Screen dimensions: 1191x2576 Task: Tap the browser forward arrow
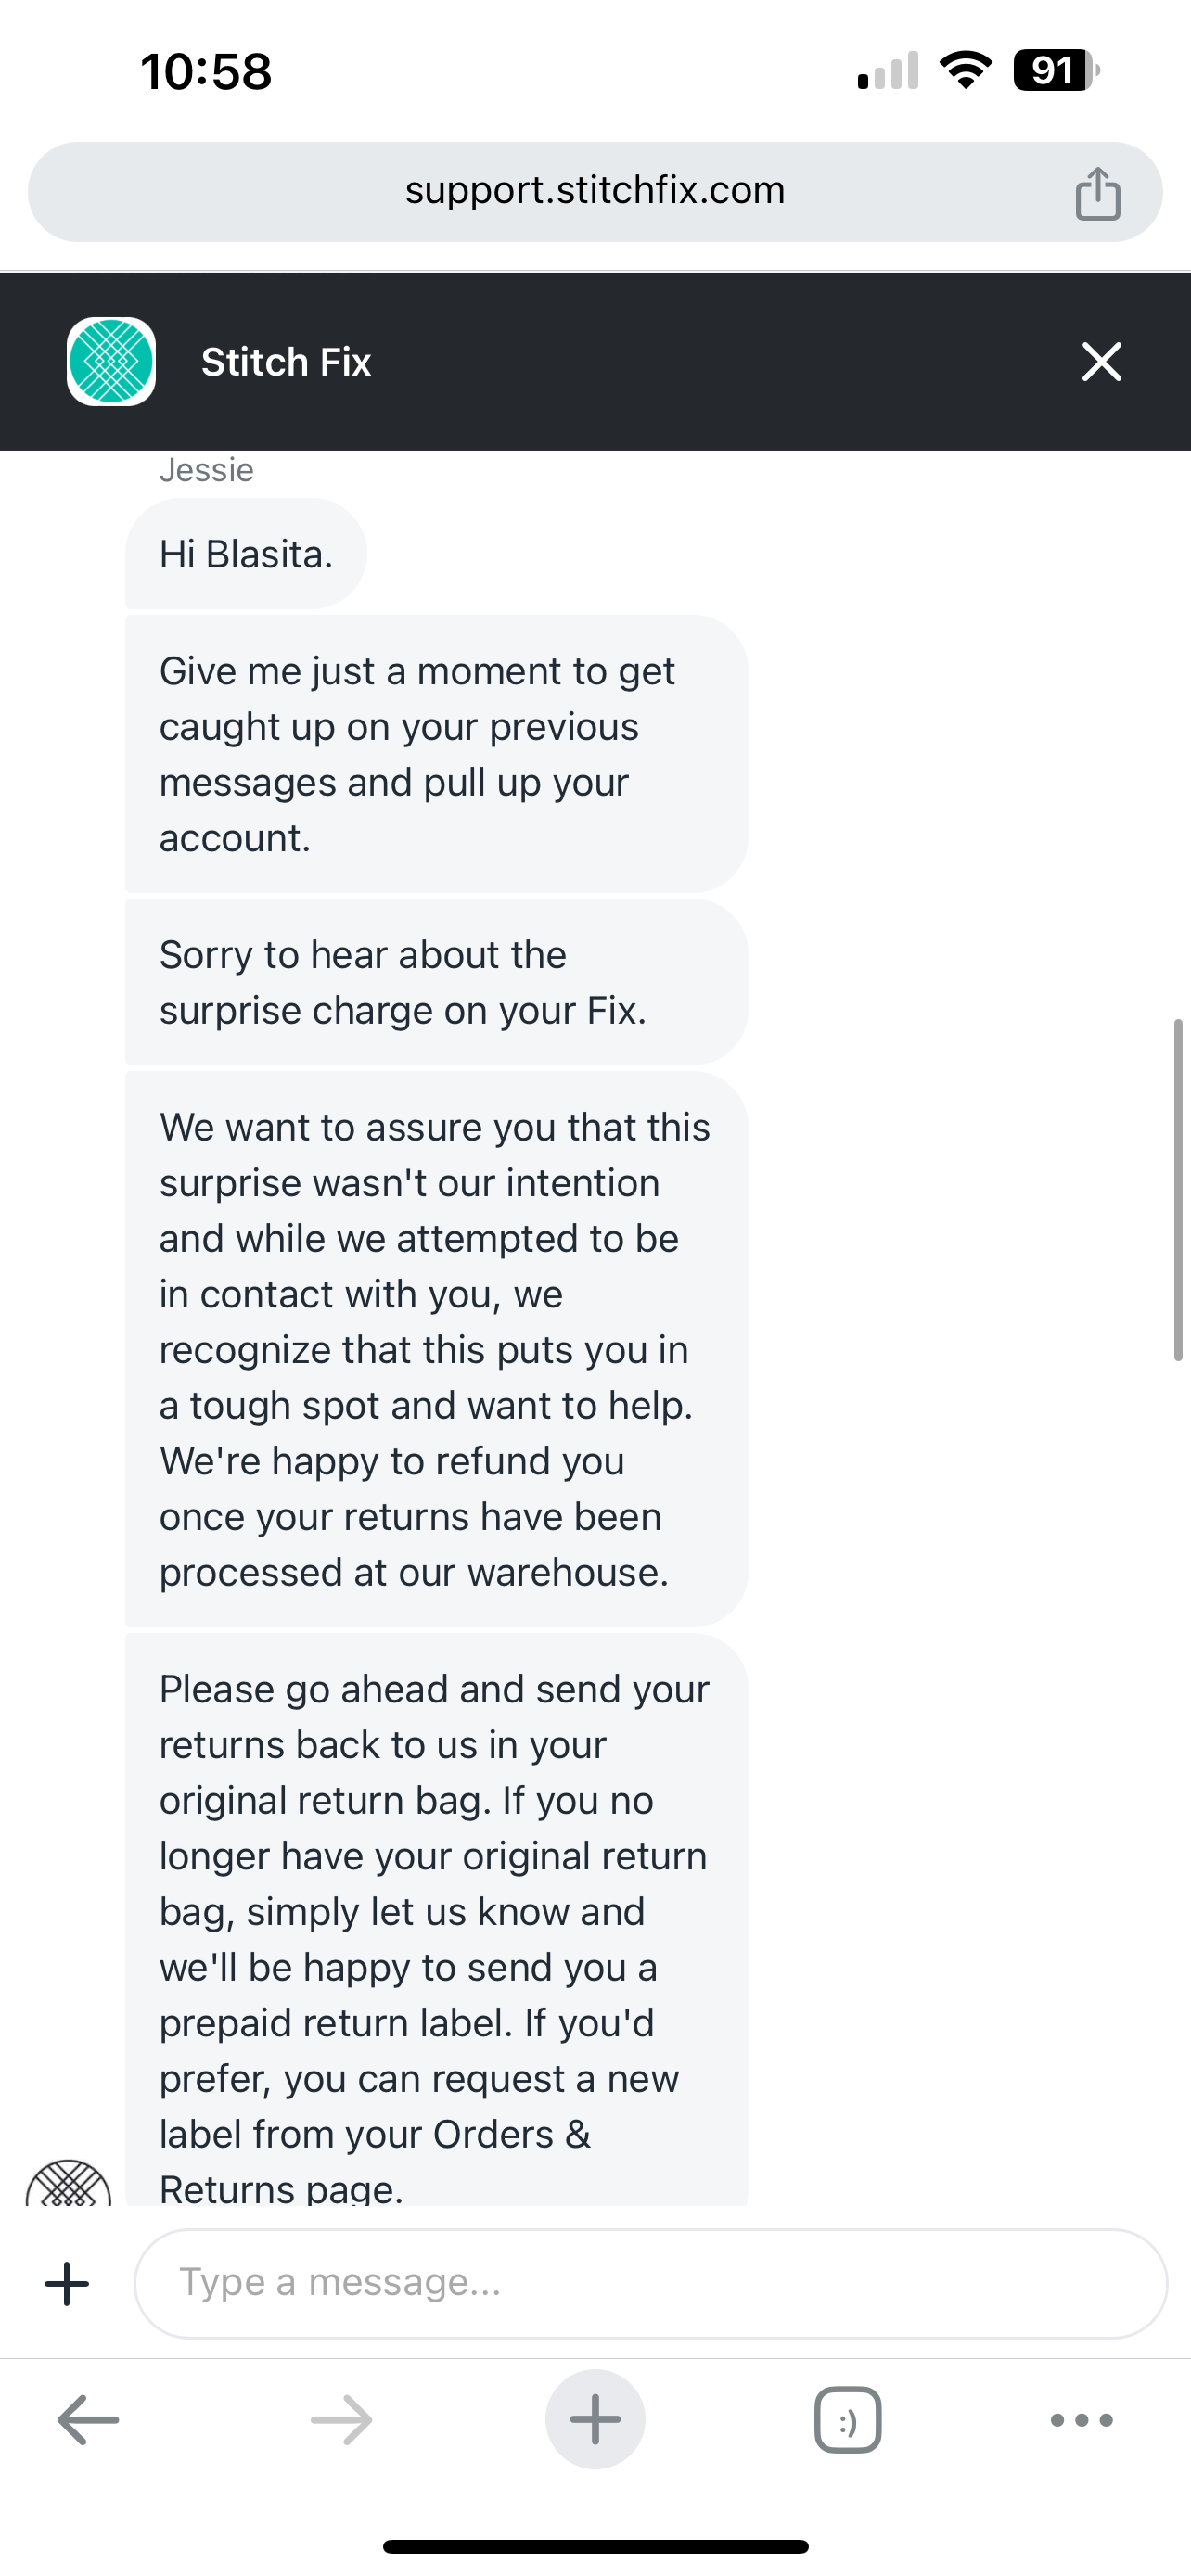coord(342,2420)
